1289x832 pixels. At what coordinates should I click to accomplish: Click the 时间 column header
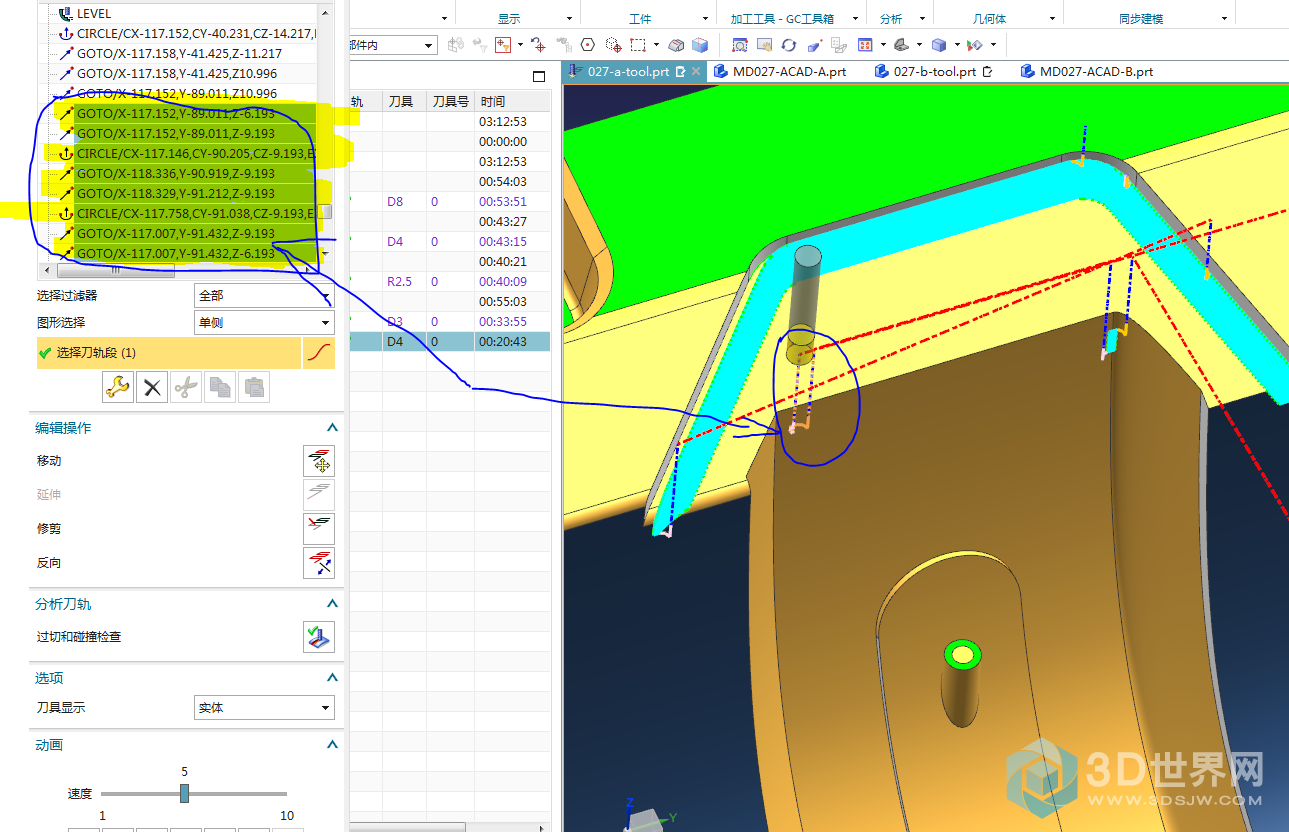click(513, 101)
